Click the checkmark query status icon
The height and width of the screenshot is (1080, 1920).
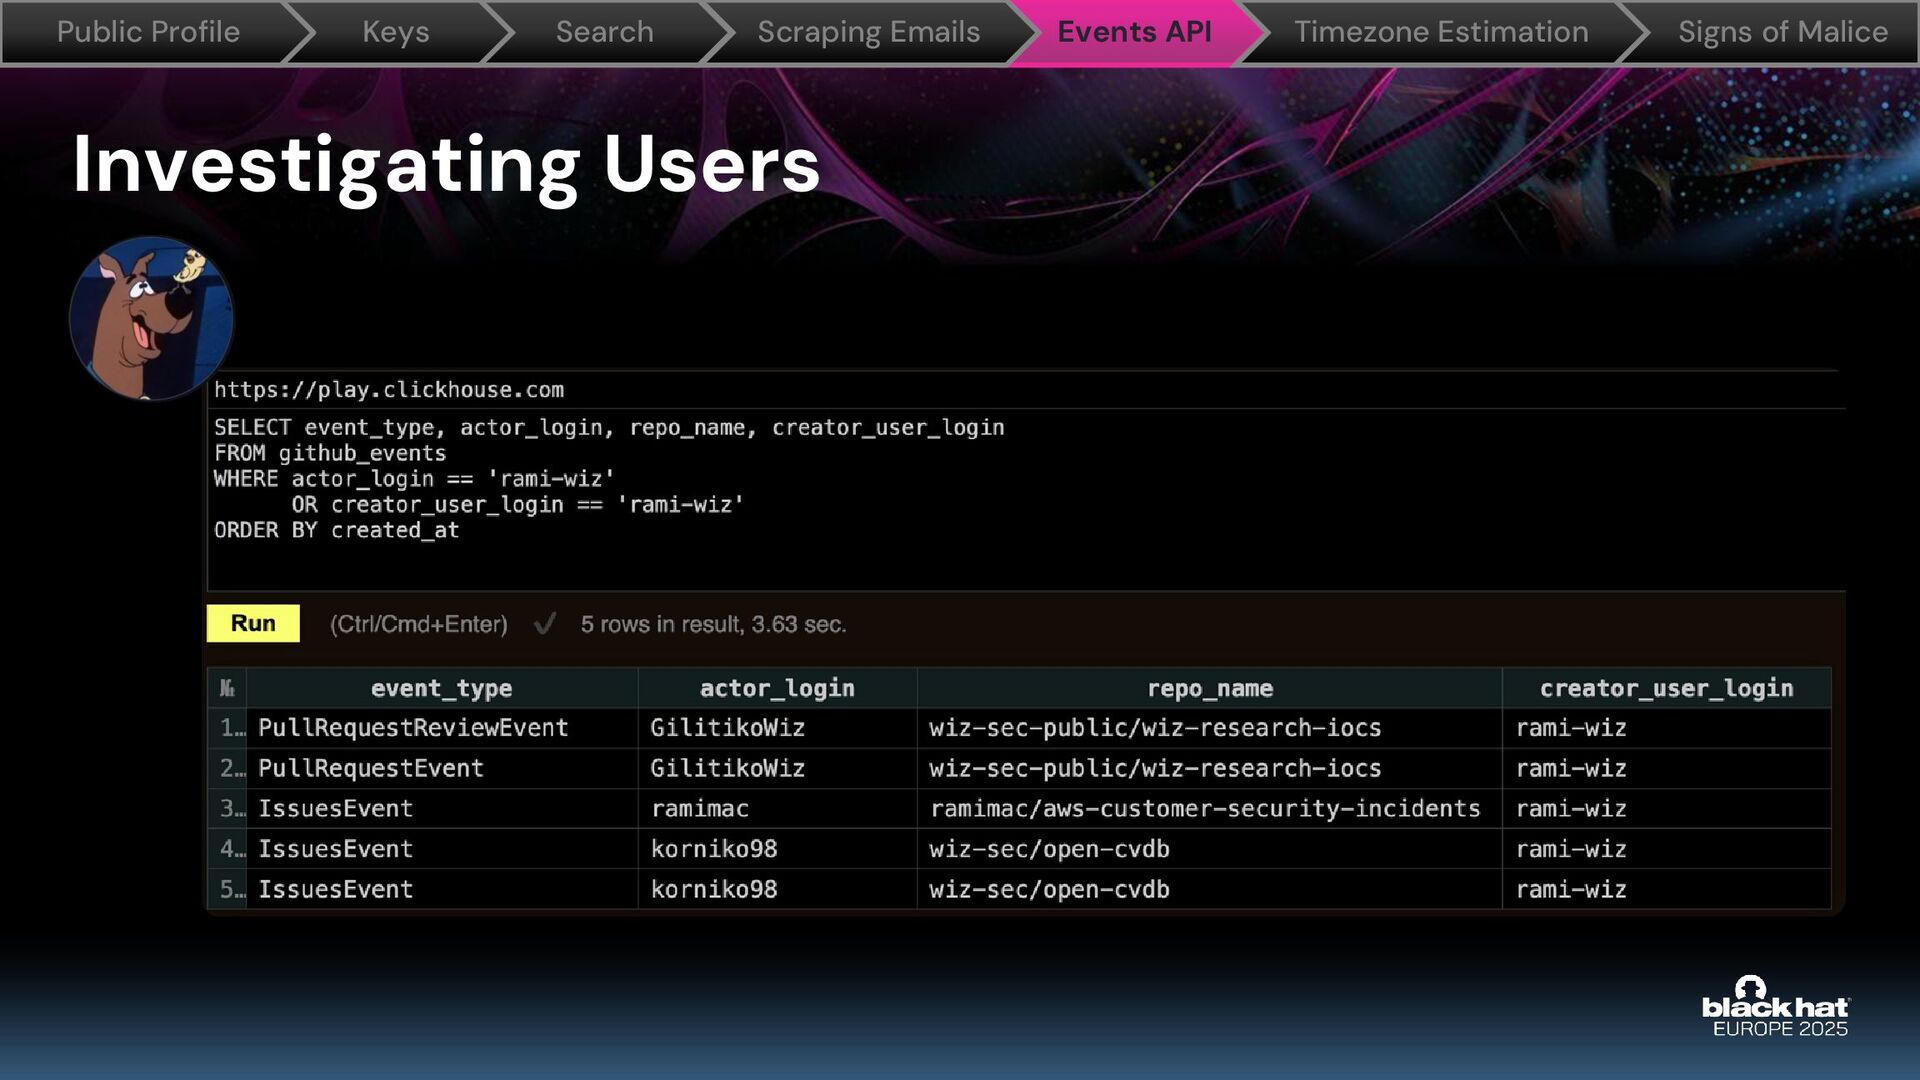click(545, 624)
